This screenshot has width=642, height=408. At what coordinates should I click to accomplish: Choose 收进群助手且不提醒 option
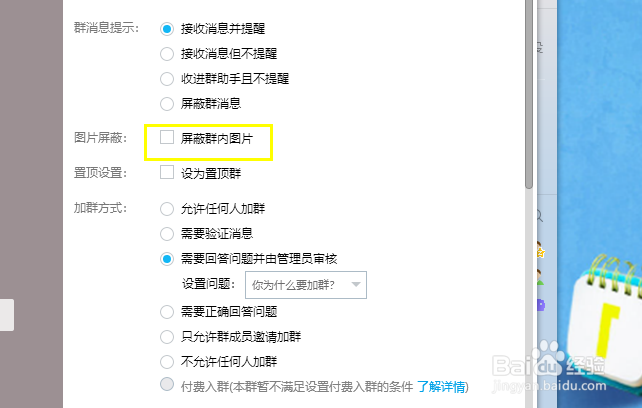click(167, 79)
